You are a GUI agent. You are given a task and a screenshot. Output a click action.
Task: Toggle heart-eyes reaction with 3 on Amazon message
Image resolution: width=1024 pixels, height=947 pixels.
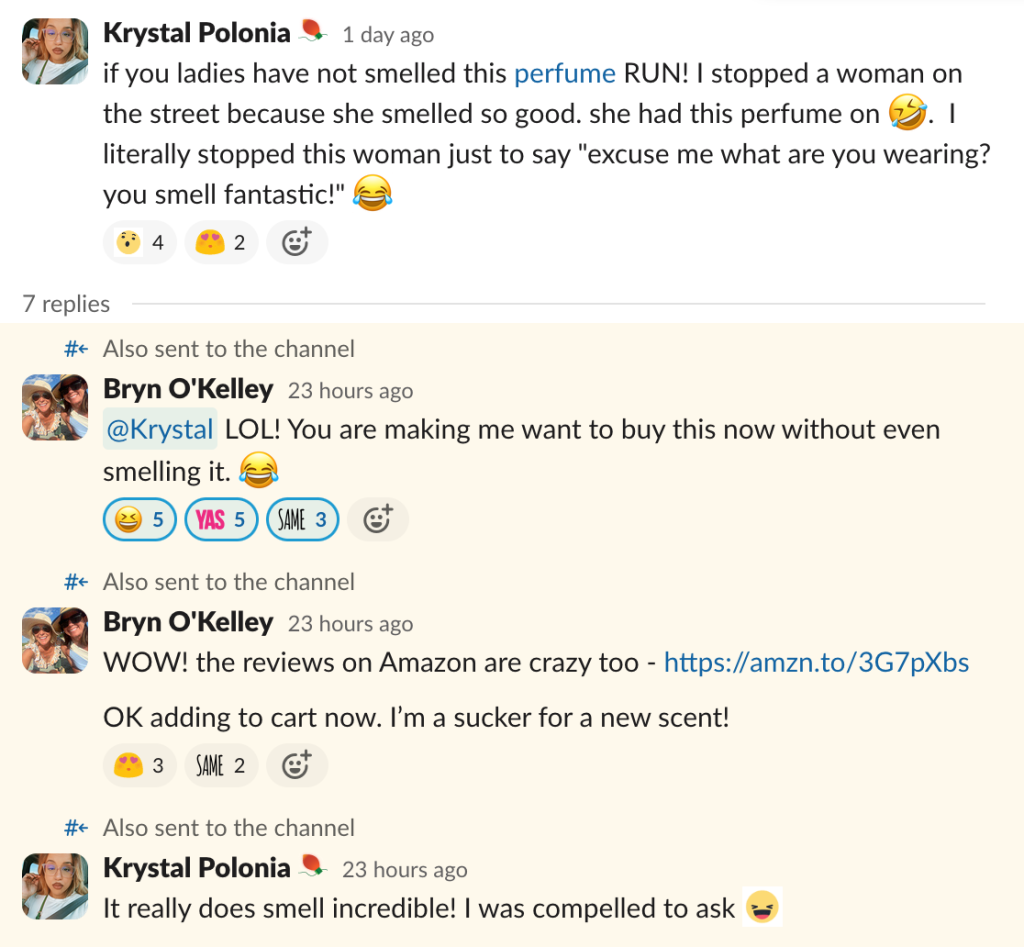coord(140,766)
